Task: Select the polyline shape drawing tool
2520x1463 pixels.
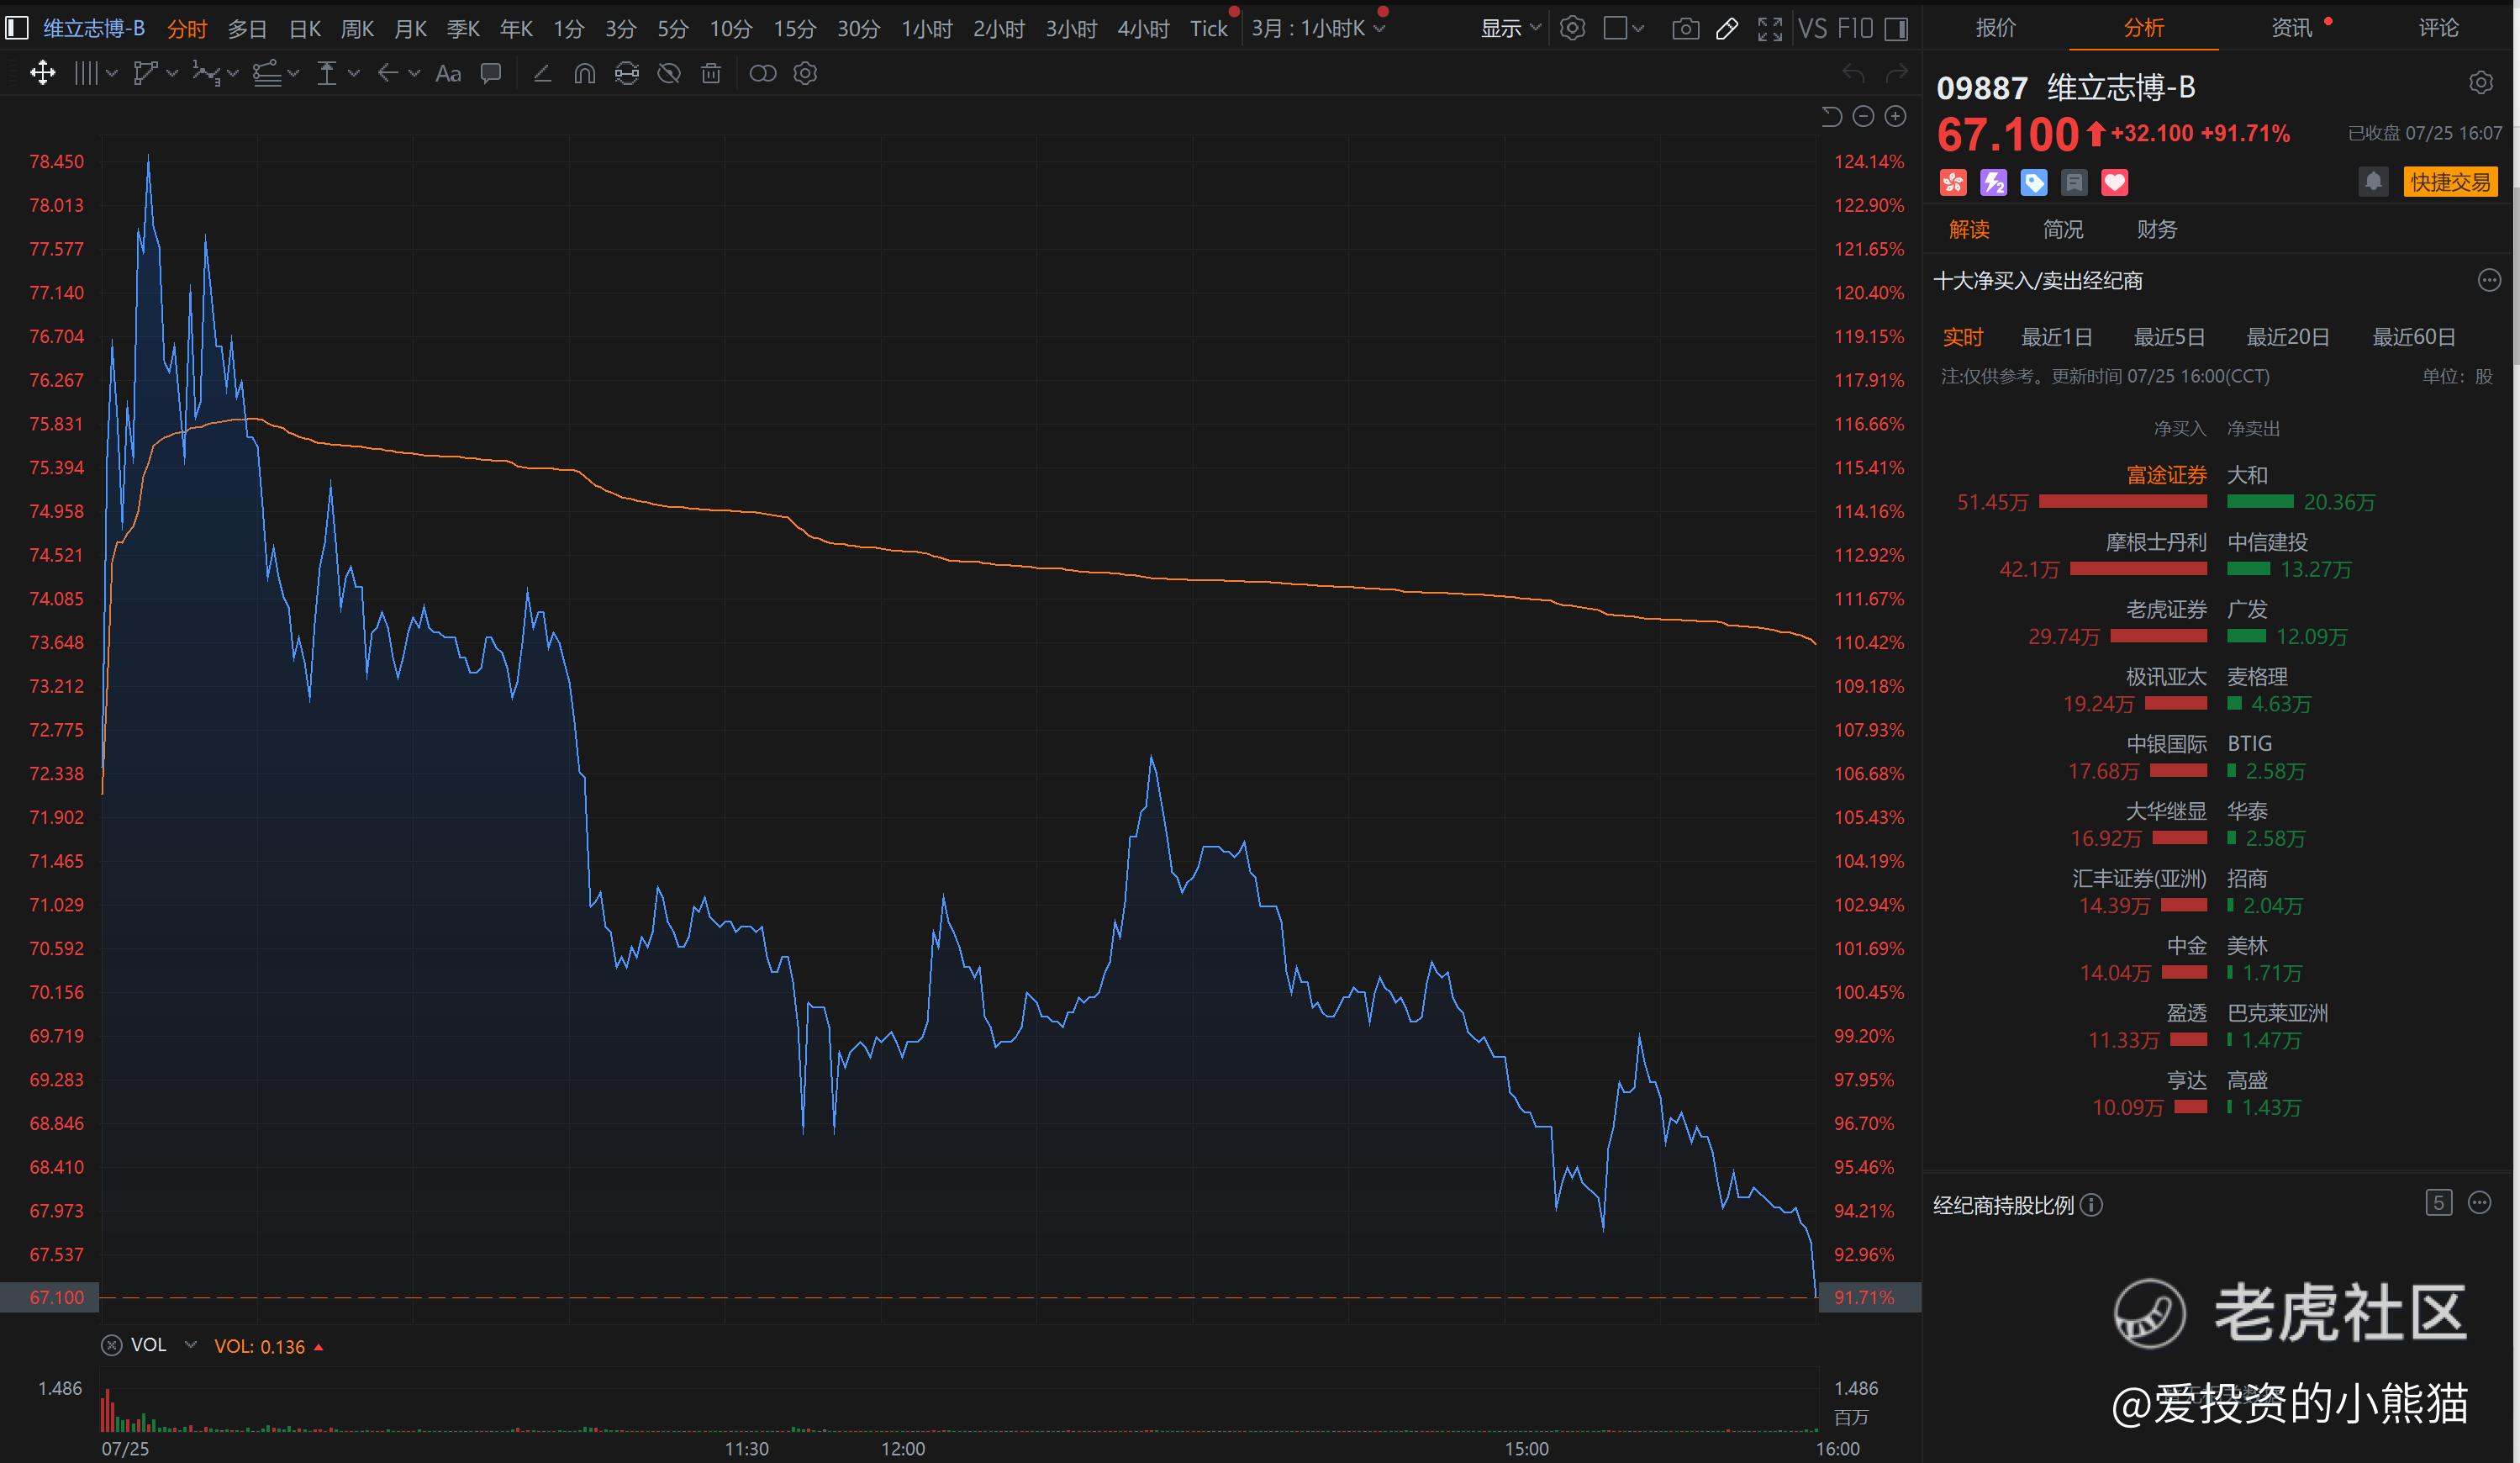Action: coord(146,73)
